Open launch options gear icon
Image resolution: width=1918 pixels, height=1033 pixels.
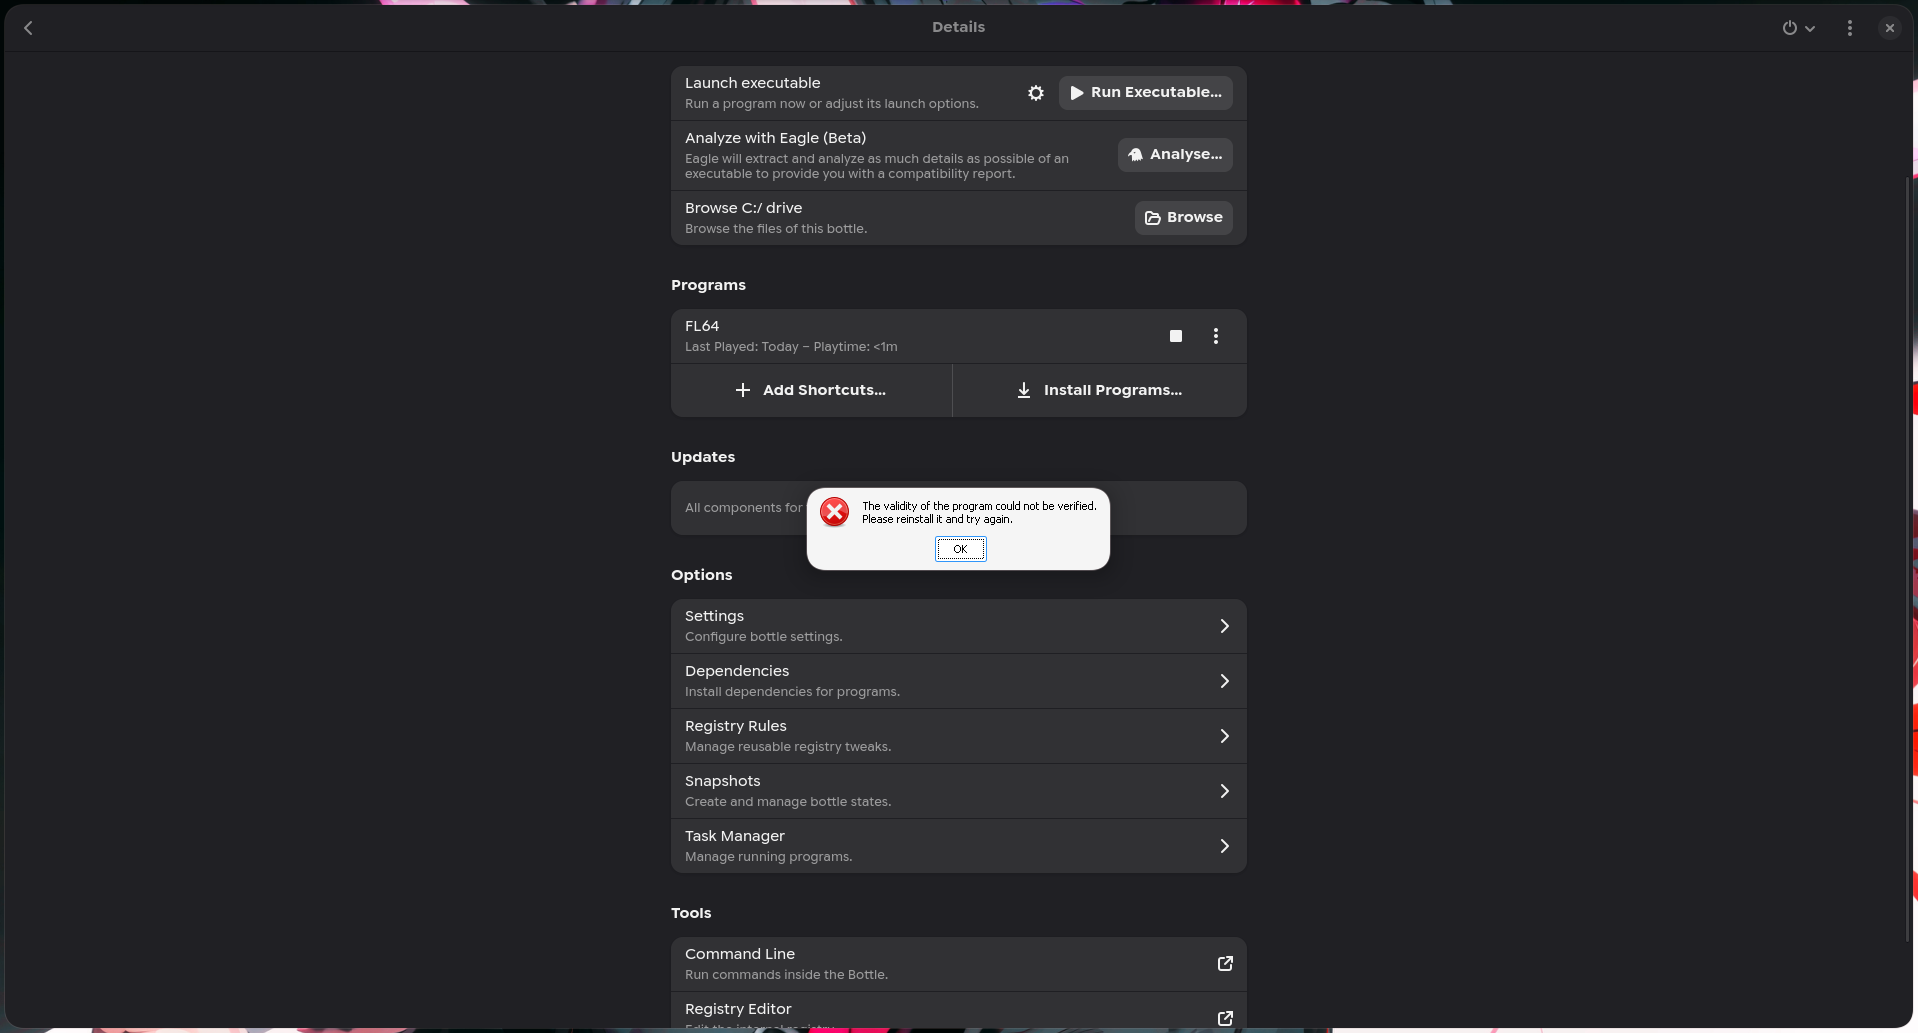1035,93
